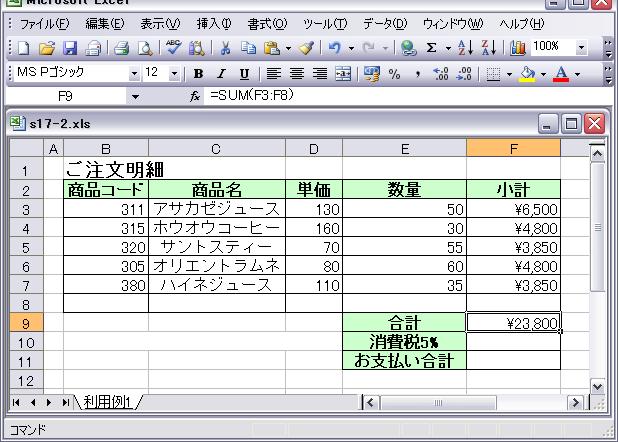Undo the last action
The height and width of the screenshot is (442, 618).
(x=334, y=48)
